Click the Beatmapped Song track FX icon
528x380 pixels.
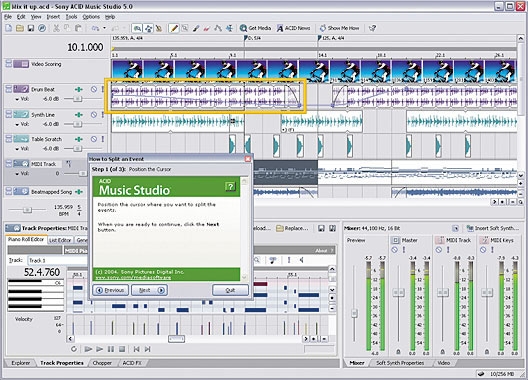pyautogui.click(x=78, y=192)
